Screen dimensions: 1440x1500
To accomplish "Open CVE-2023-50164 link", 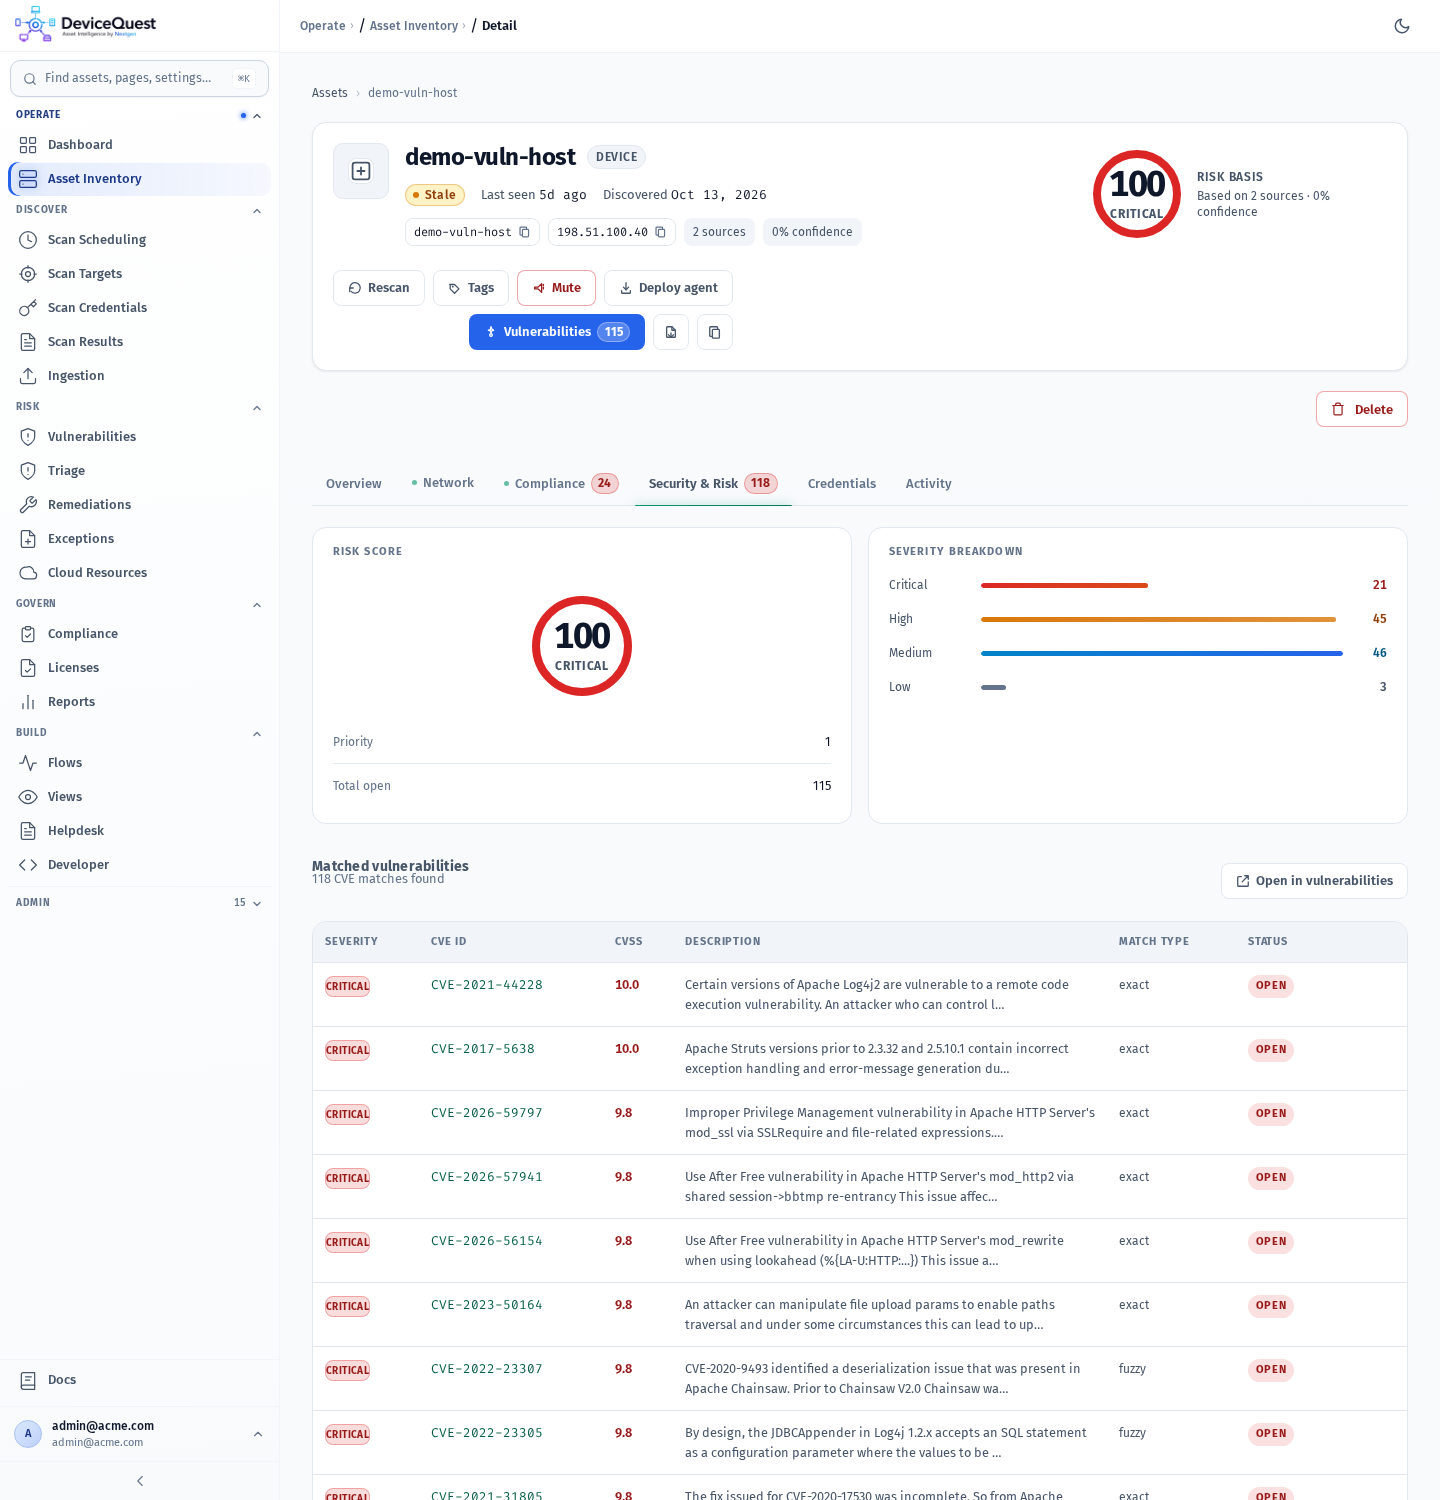I will [487, 1305].
